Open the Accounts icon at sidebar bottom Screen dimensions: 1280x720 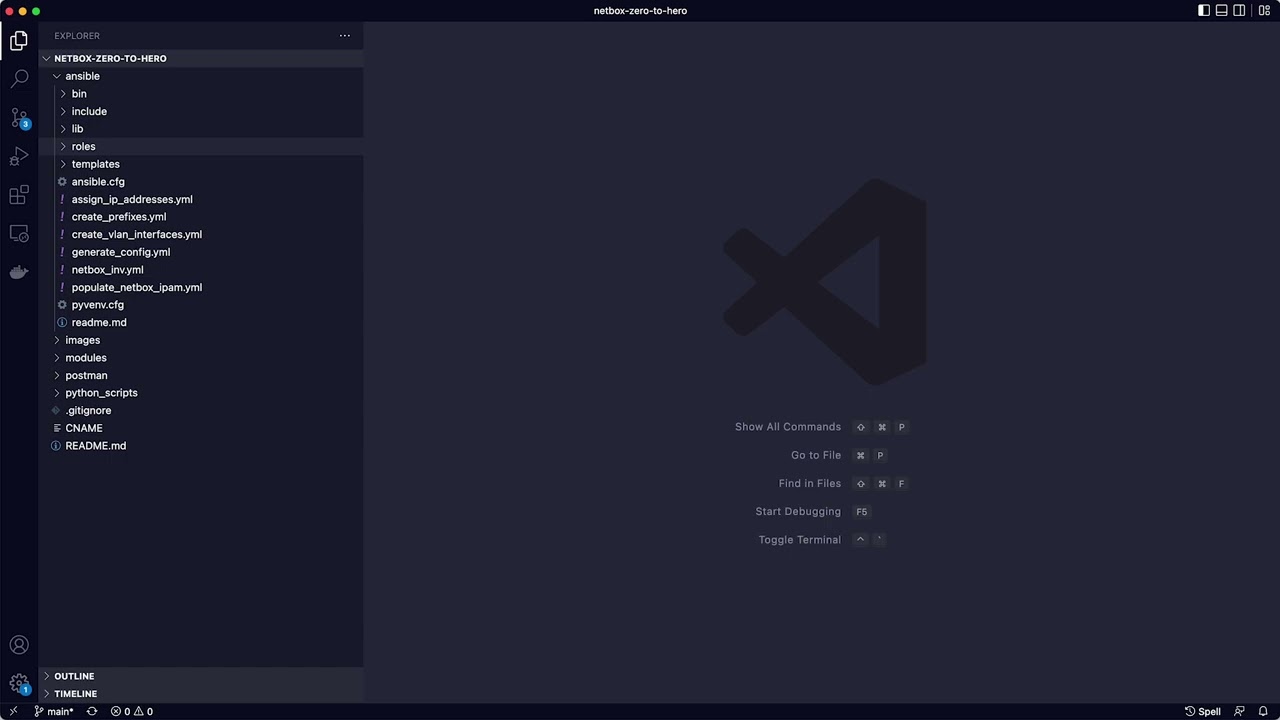pos(19,645)
